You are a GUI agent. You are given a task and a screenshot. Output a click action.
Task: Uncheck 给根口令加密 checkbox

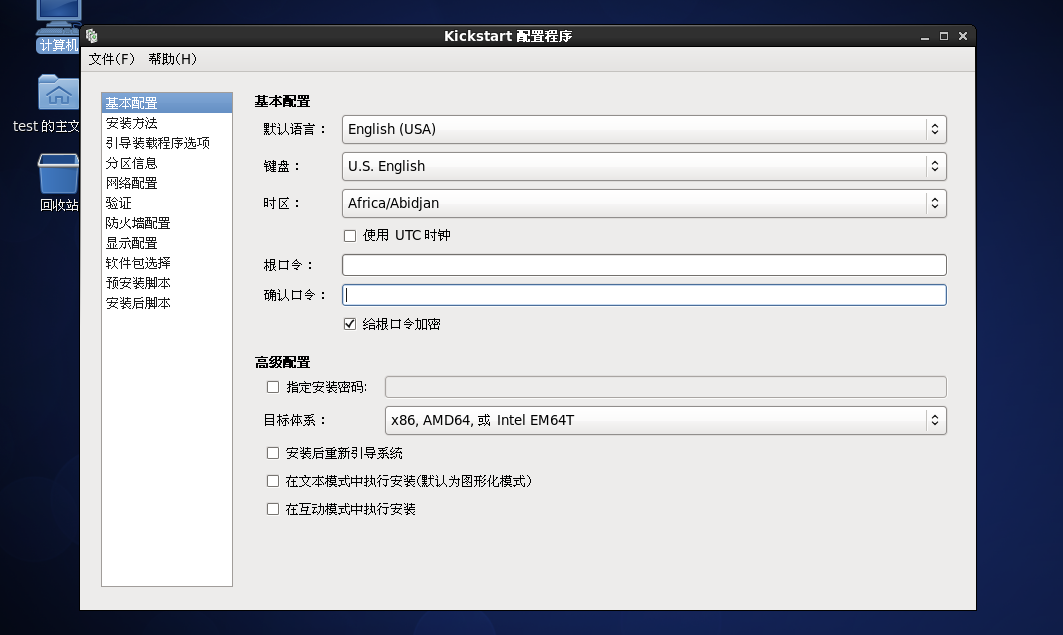(x=350, y=324)
